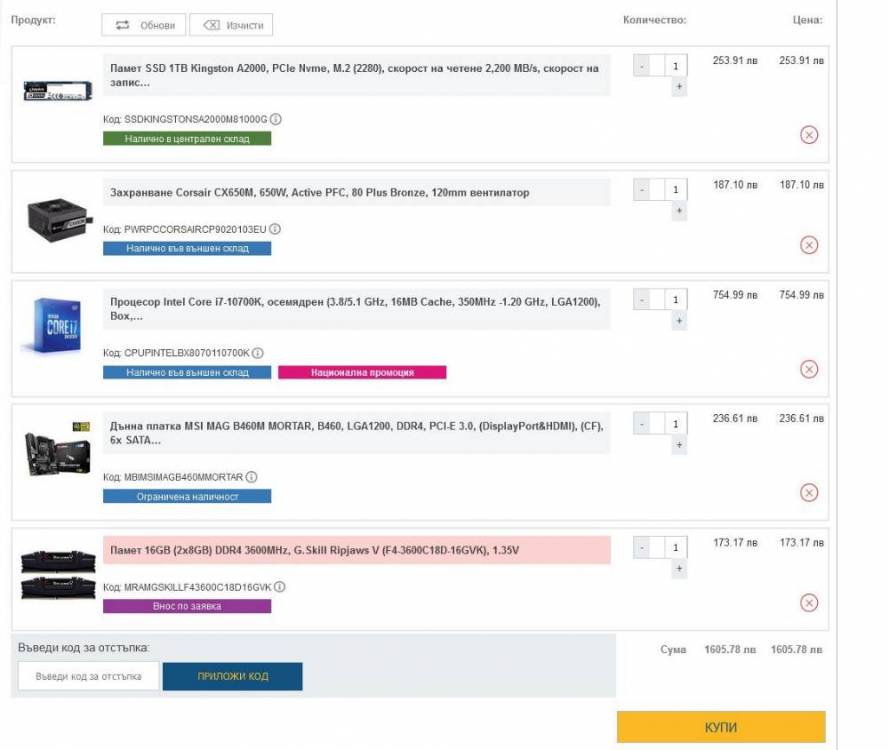Focus the quantity field for MSI motherboard

[668, 423]
